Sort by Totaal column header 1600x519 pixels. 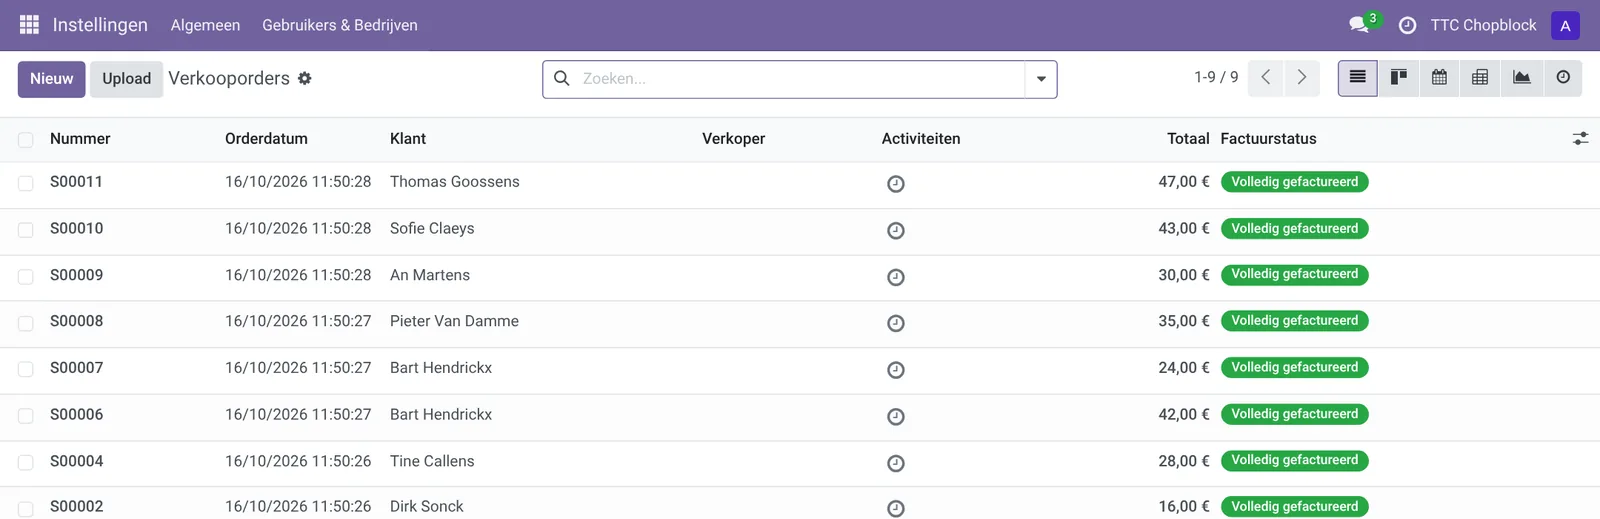click(1188, 139)
